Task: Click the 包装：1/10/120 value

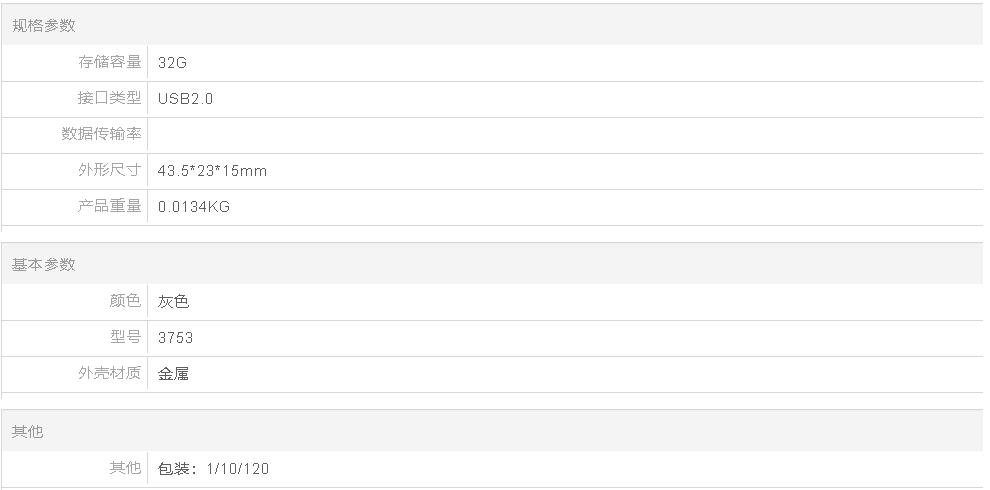Action: 213,469
